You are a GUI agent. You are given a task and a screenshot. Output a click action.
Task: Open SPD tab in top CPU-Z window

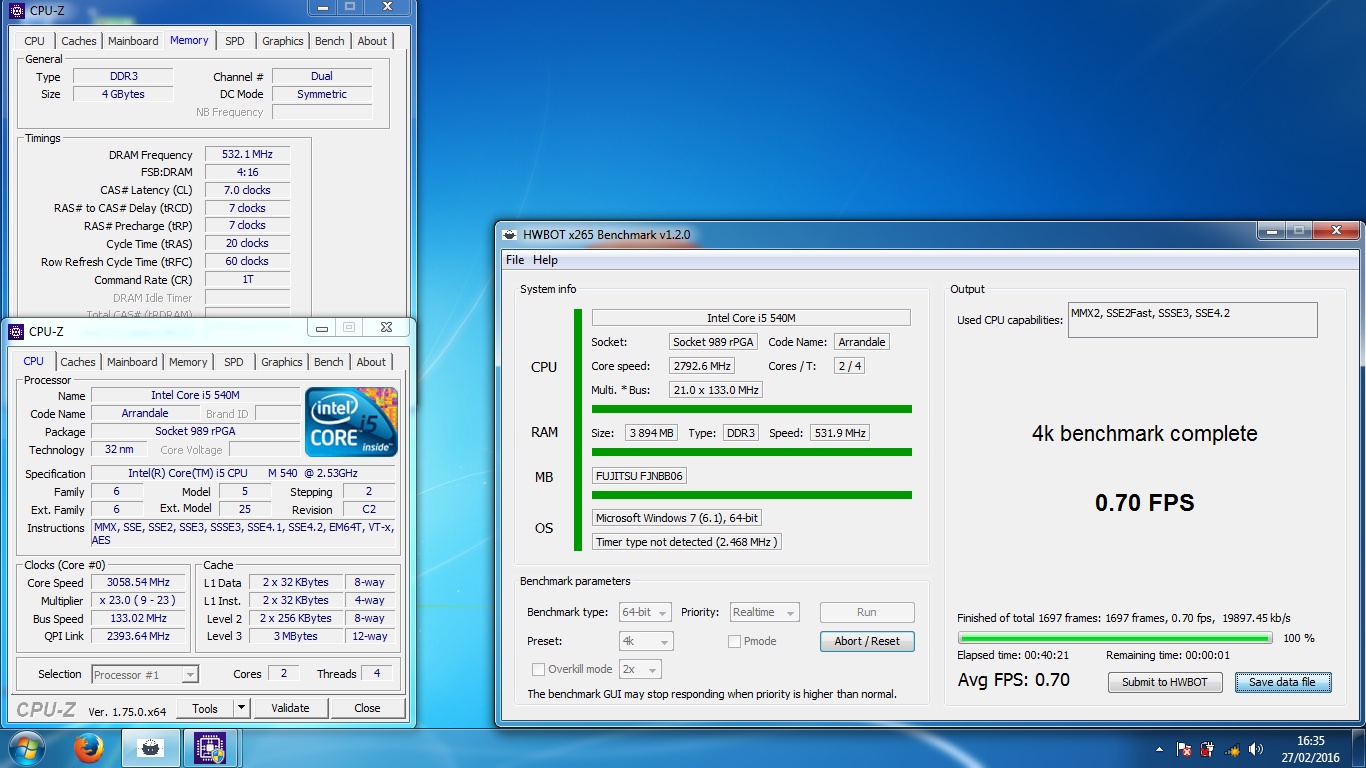234,41
